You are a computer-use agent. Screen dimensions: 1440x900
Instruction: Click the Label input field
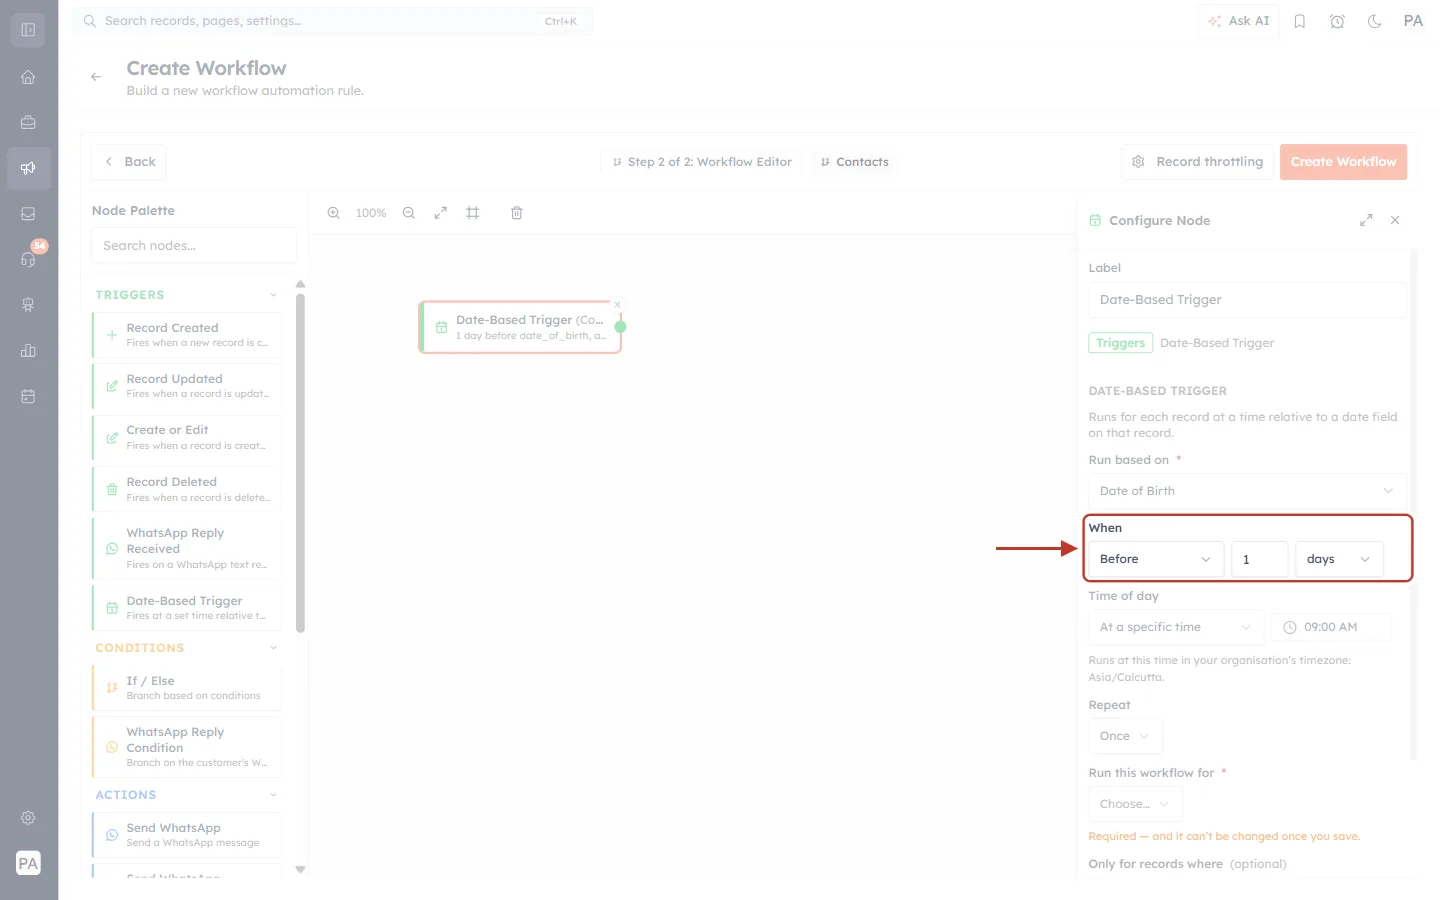[1247, 300]
